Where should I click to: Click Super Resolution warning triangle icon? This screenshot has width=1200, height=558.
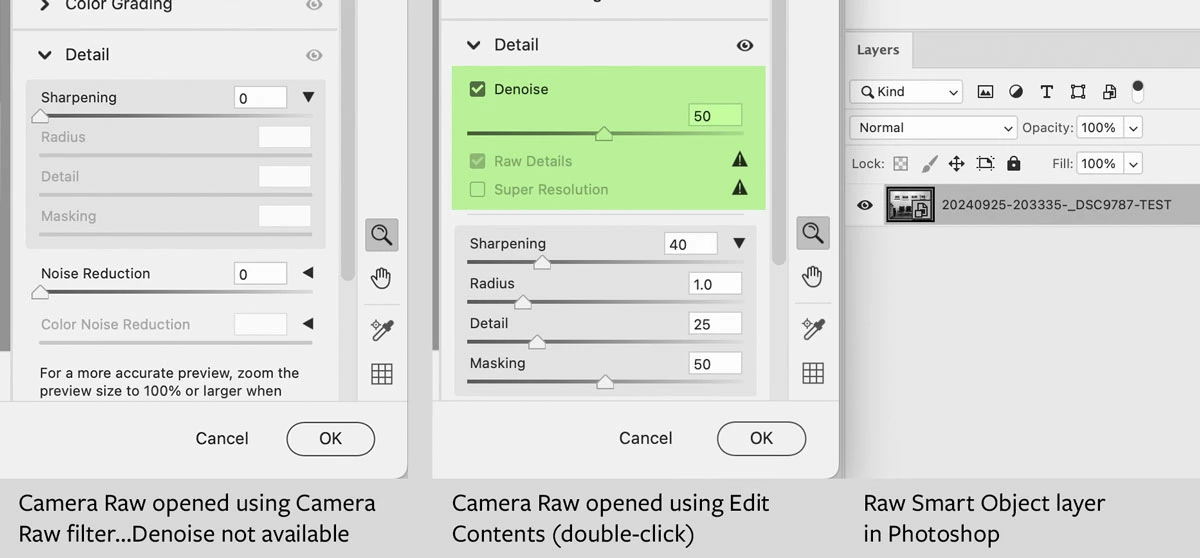740,187
